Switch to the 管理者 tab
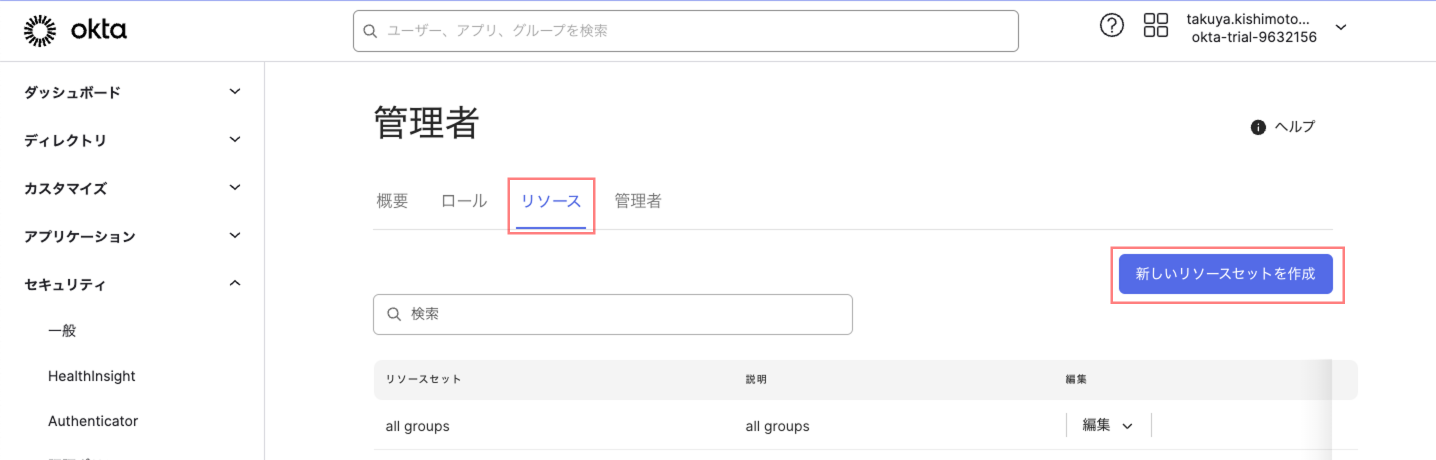This screenshot has height=460, width=1436. [638, 201]
